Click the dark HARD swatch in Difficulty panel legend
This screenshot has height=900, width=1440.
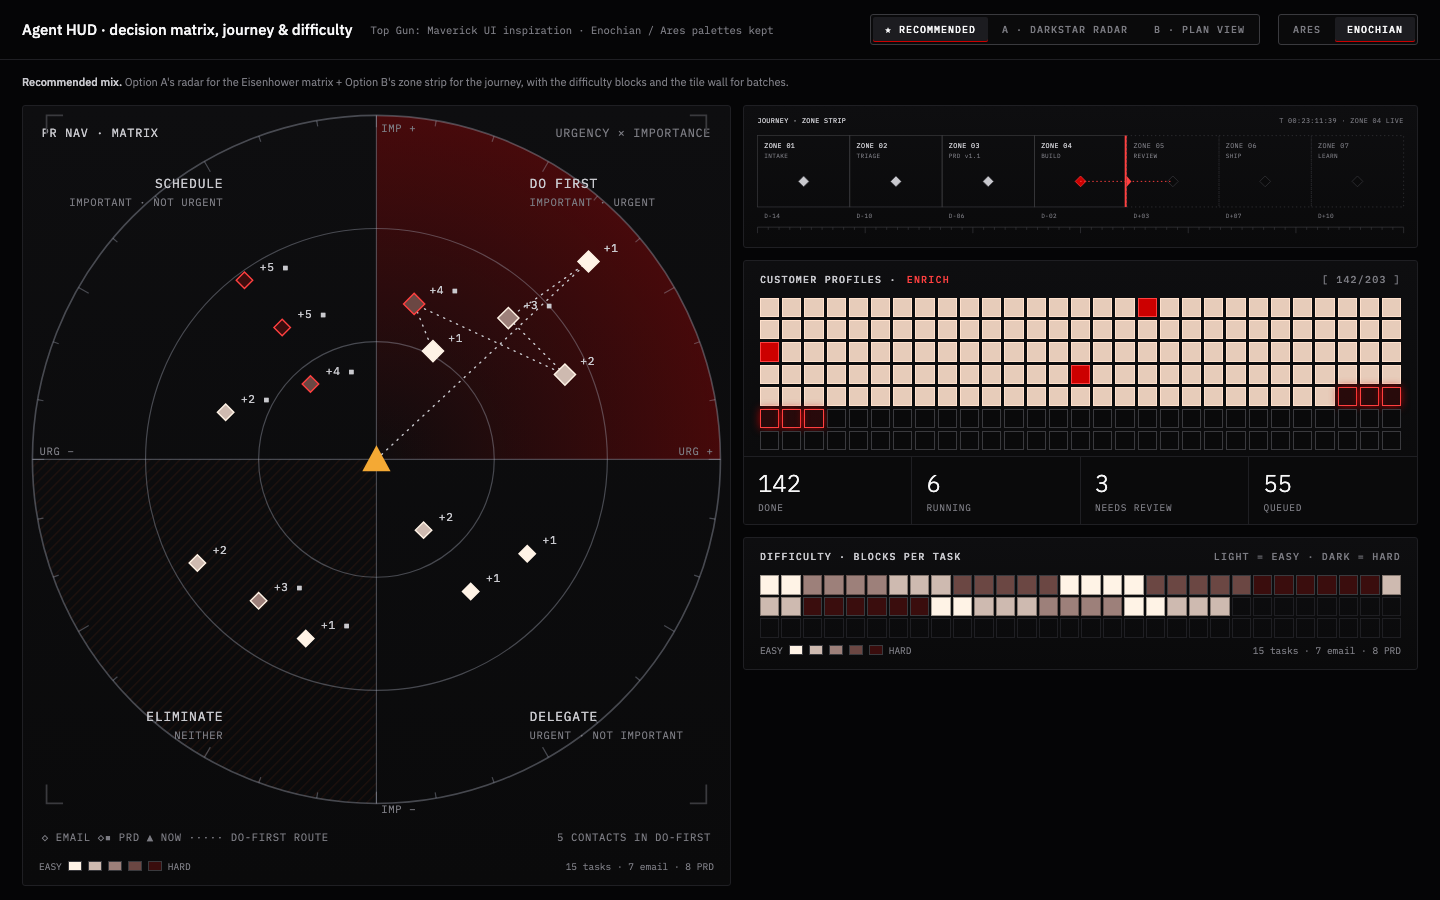876,650
